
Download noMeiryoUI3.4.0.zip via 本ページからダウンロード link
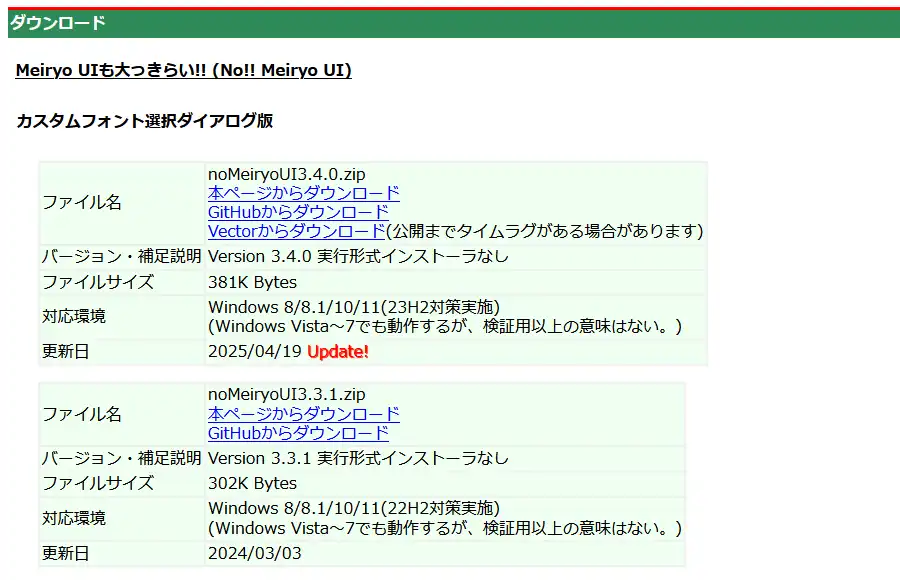304,193
